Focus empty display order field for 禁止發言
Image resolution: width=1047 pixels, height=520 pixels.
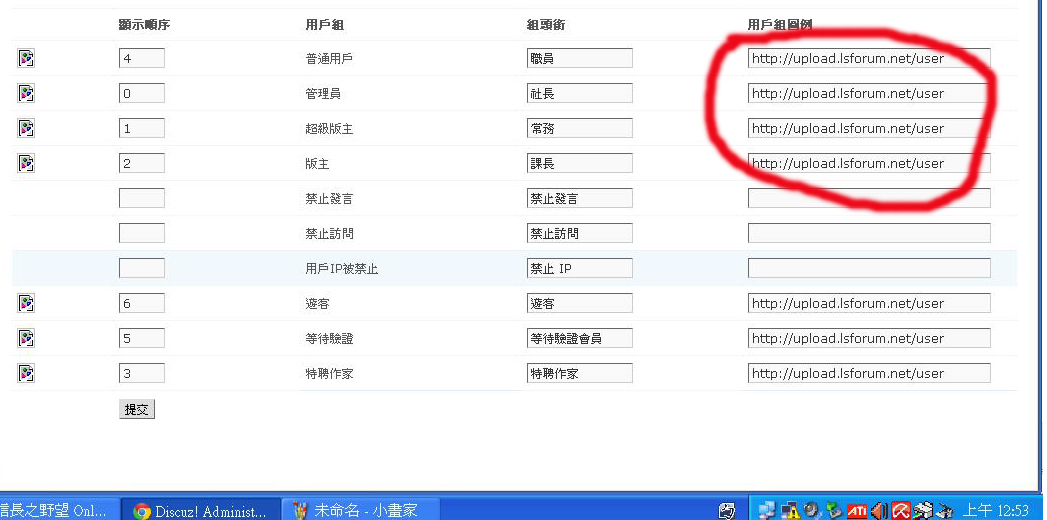tap(141, 198)
